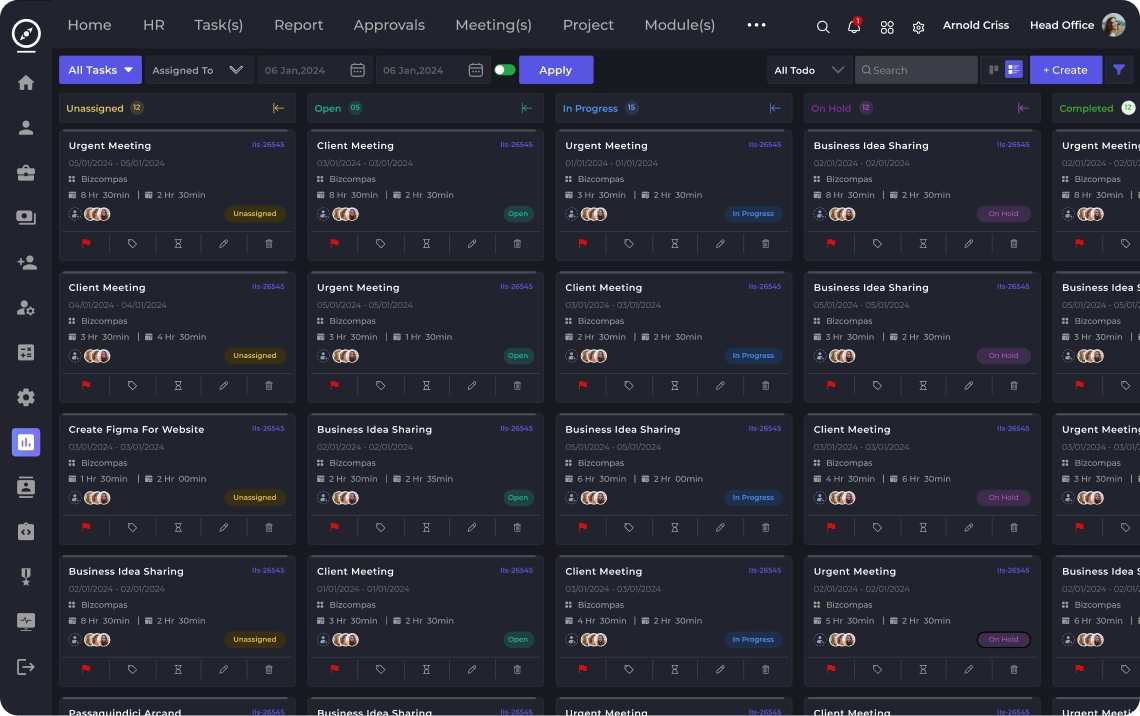Open the Report menu item
Image resolution: width=1140 pixels, height=716 pixels.
tap(298, 25)
